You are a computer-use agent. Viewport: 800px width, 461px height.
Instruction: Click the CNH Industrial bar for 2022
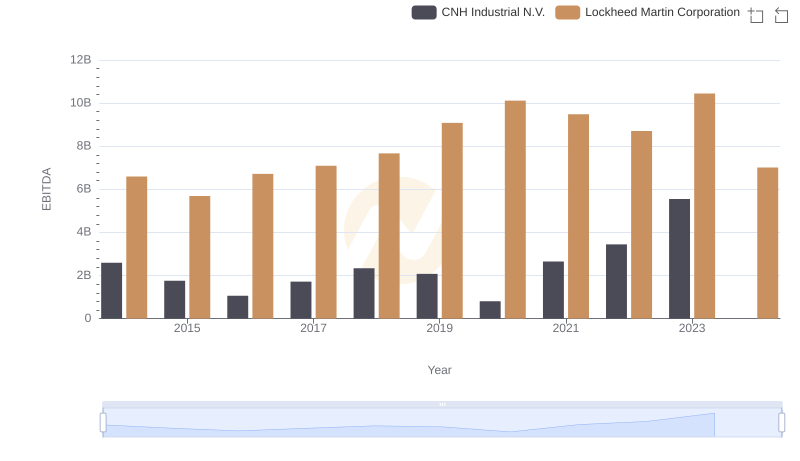click(616, 281)
